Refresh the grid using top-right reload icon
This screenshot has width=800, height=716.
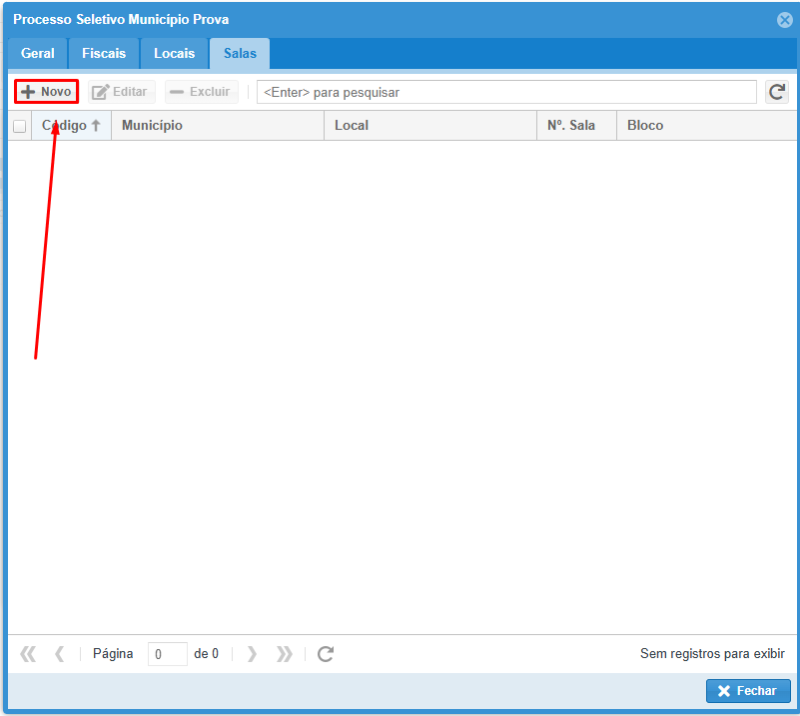point(777,92)
